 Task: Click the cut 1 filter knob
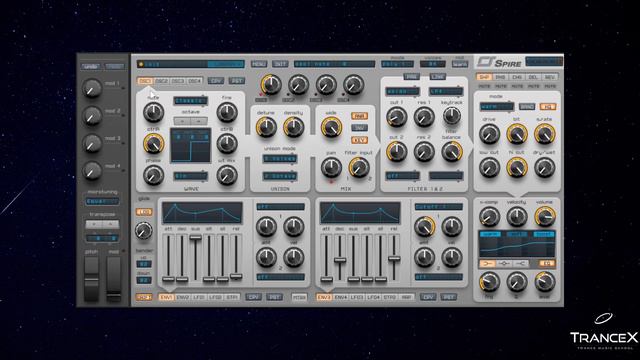point(397,118)
